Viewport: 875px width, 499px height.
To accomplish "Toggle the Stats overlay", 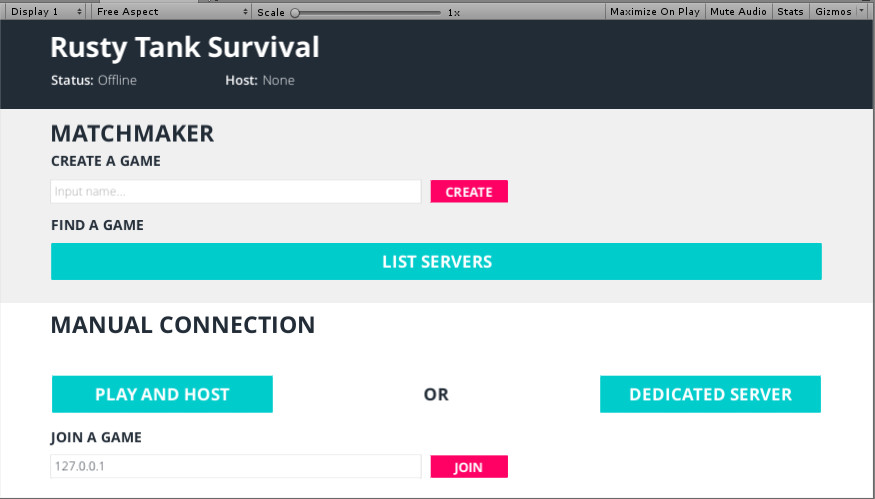I will coord(790,12).
